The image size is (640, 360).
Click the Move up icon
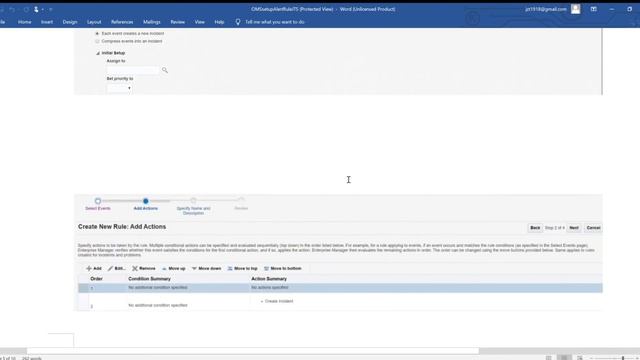point(164,269)
